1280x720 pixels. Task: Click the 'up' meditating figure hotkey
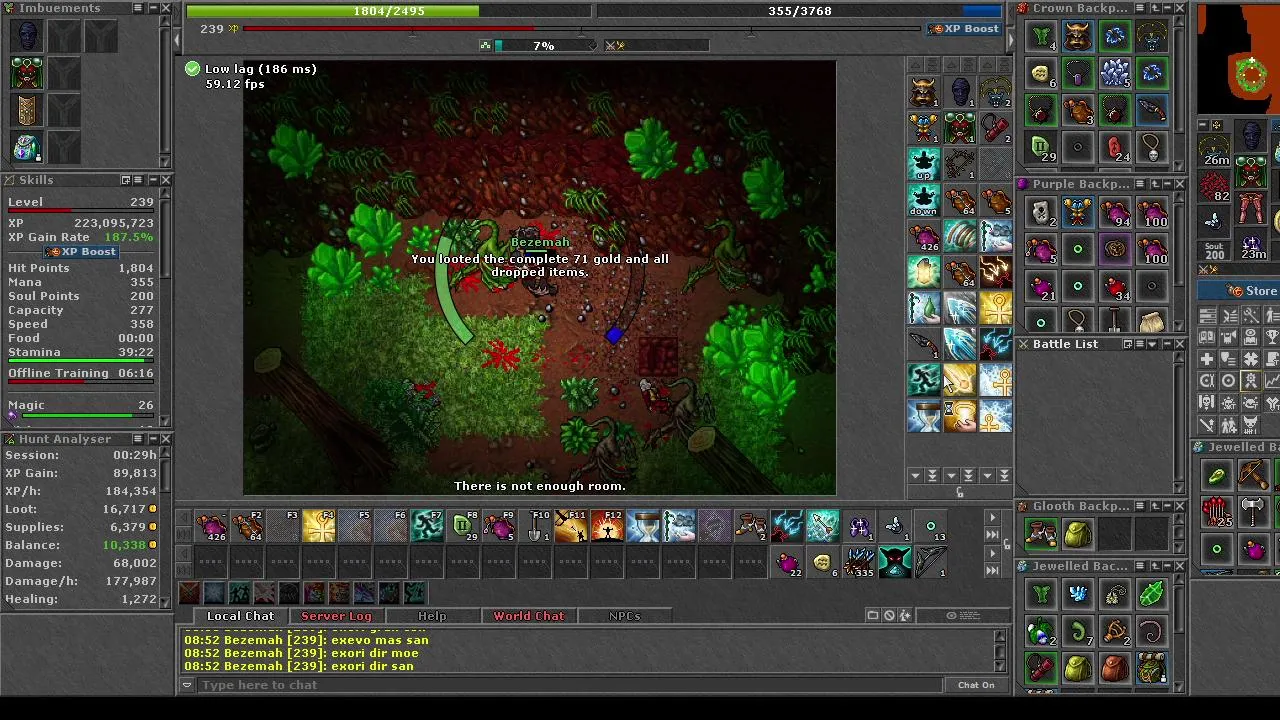(x=924, y=164)
